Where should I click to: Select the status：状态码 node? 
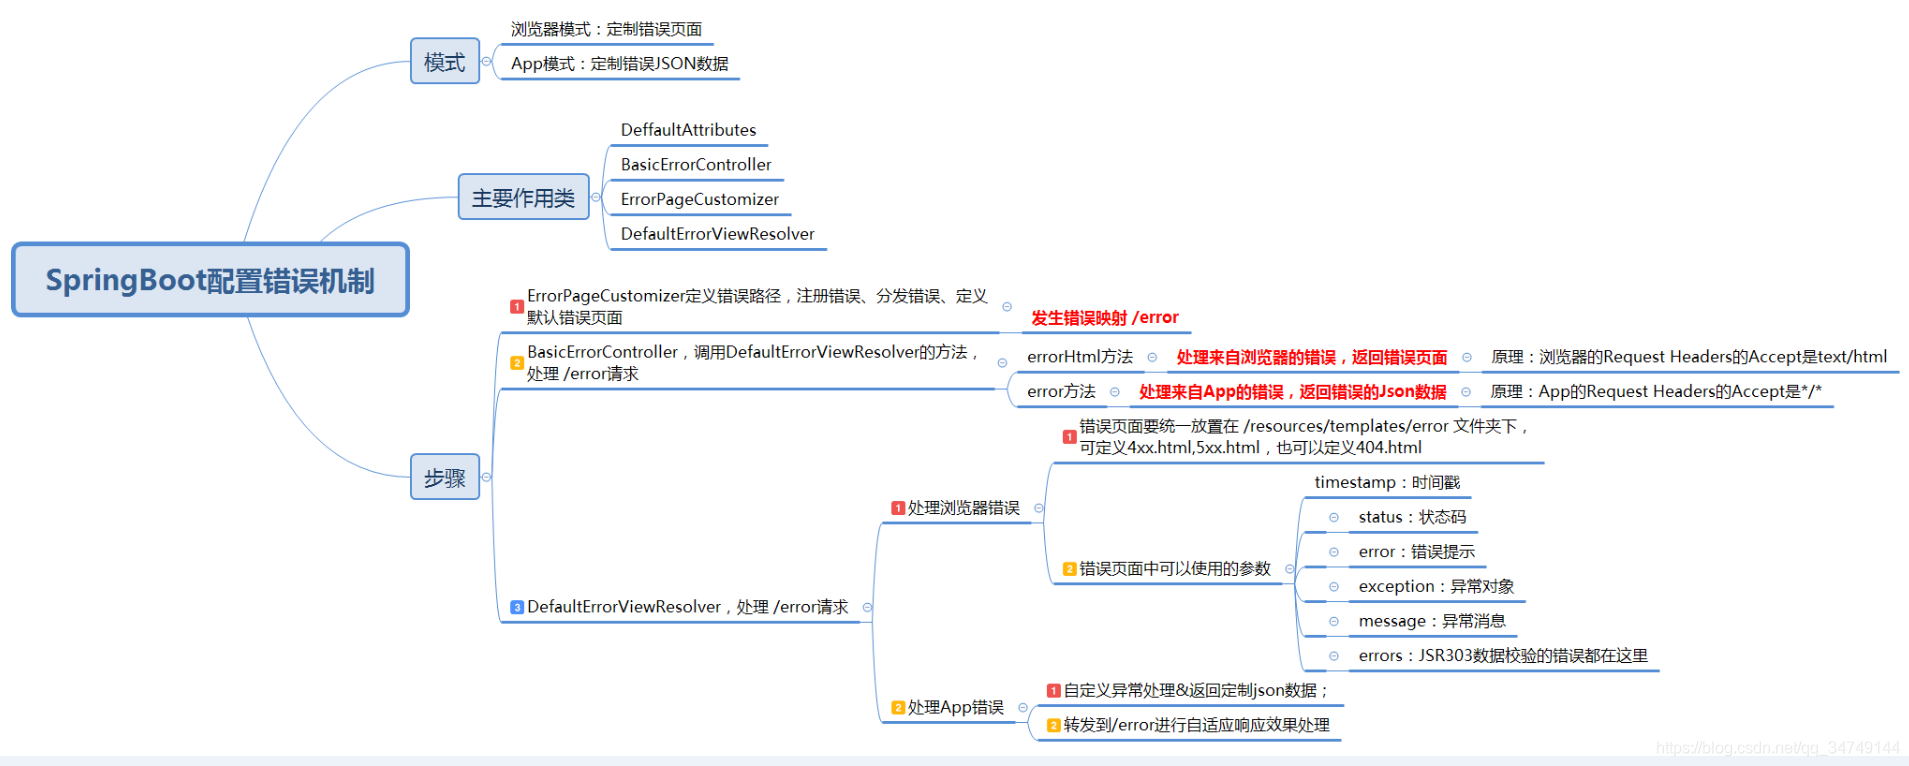[x=1412, y=517]
